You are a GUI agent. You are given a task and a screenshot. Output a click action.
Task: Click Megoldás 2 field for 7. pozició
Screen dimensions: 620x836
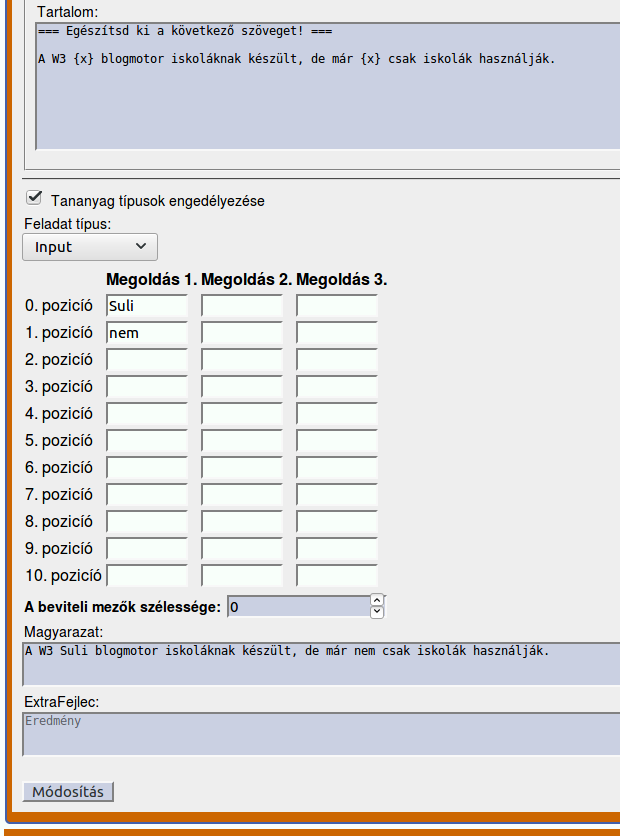click(x=242, y=495)
